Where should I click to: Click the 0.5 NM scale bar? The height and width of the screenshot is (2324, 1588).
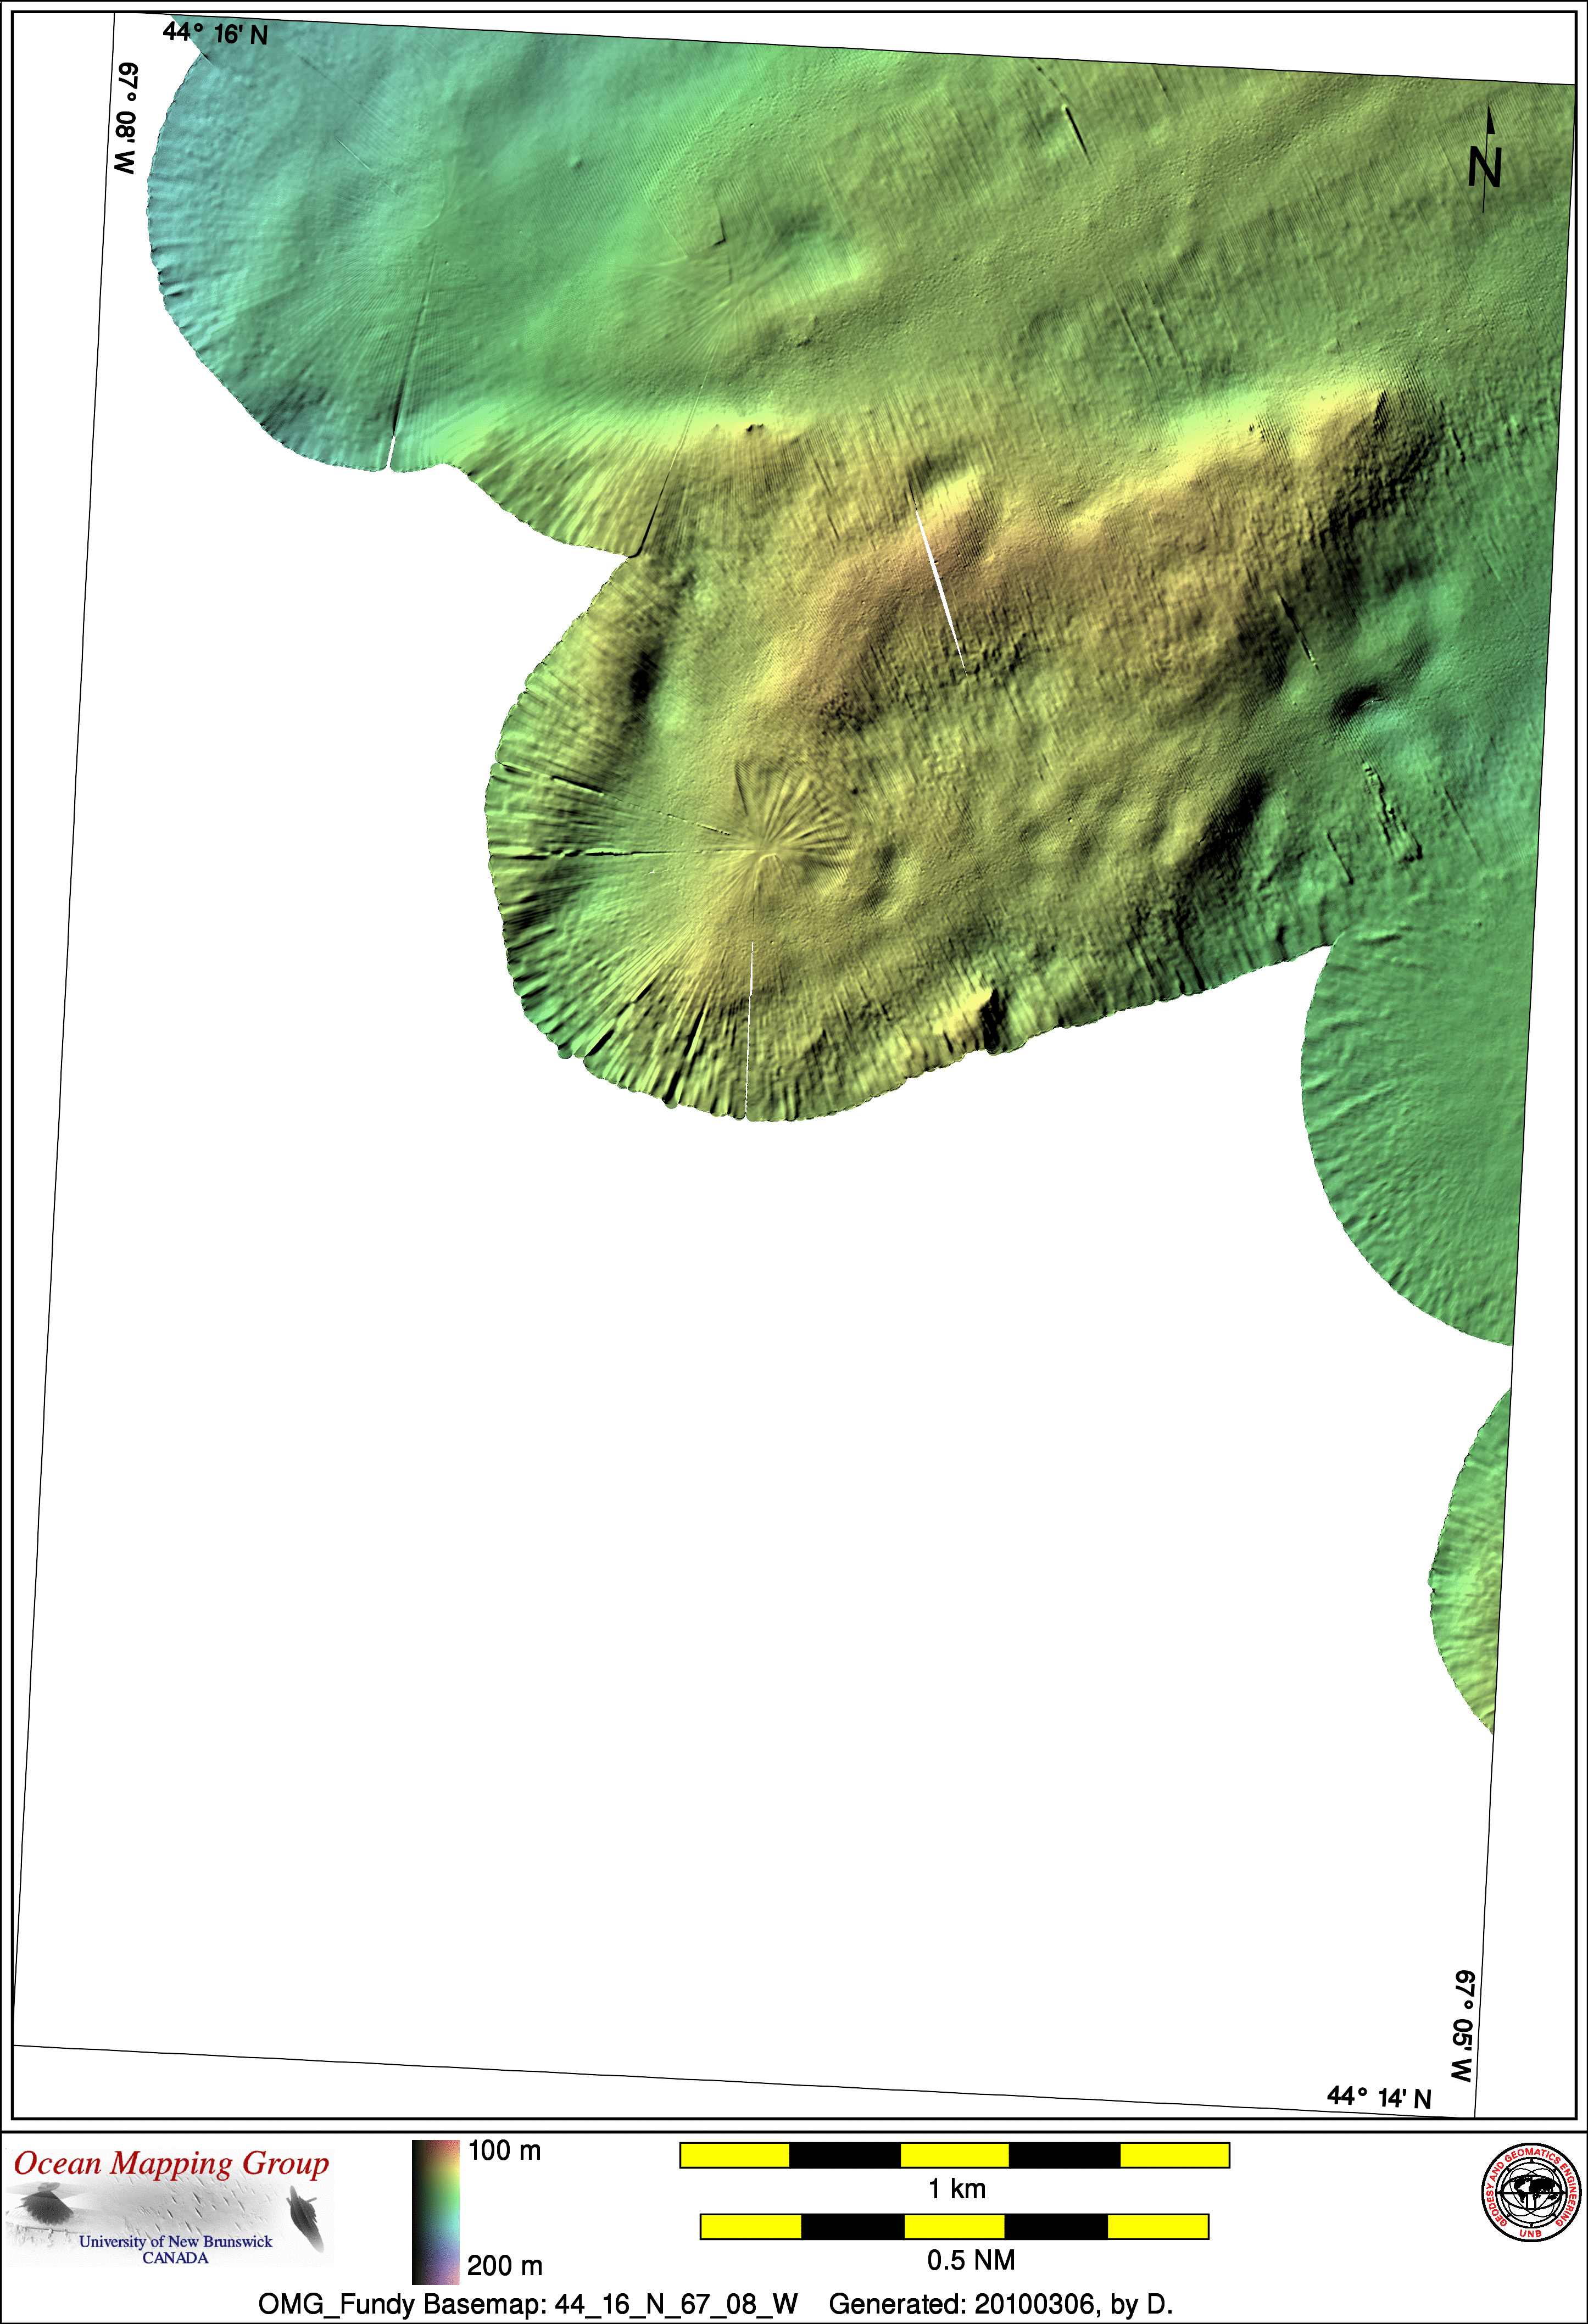954,2226
